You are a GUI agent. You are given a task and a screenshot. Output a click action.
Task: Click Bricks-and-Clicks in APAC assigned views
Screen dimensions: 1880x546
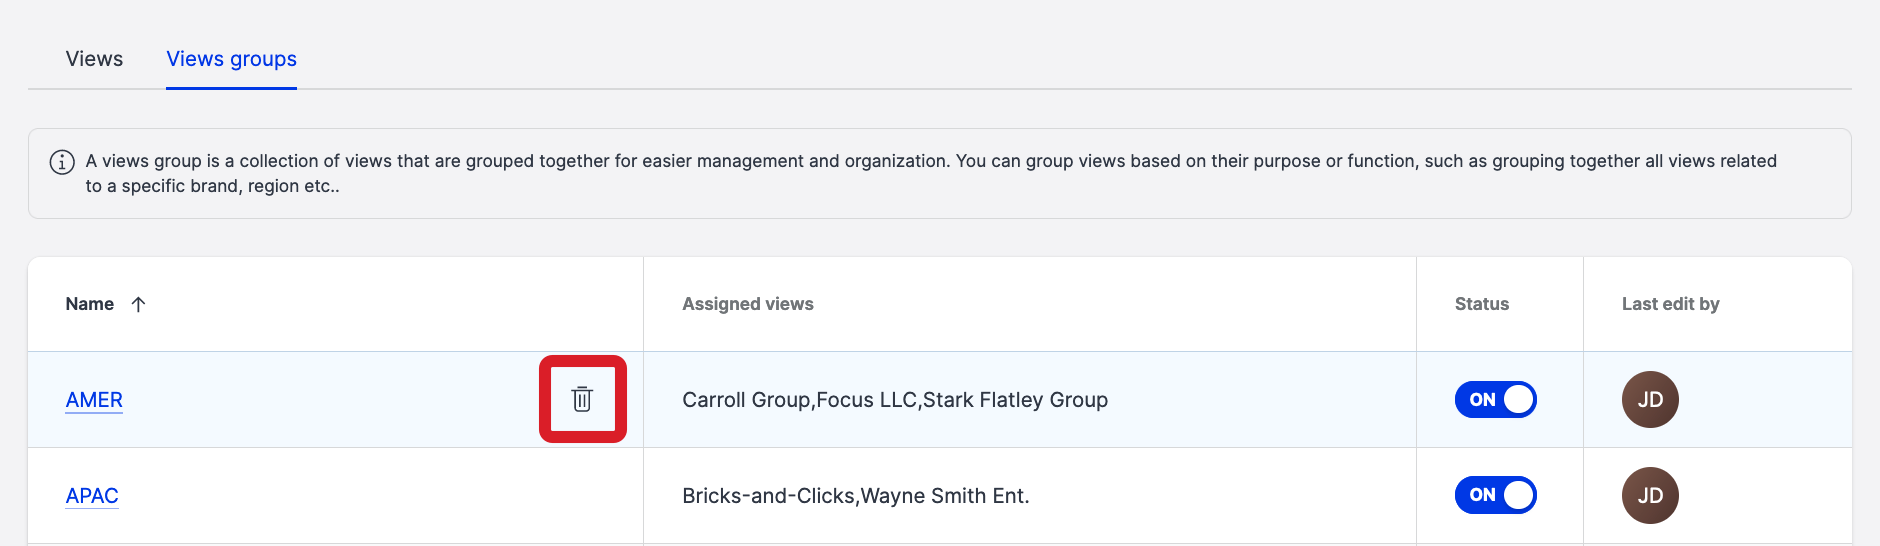click(x=768, y=496)
